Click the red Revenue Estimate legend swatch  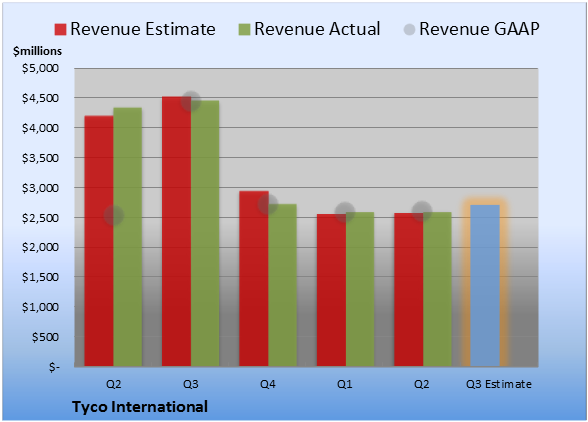coord(60,30)
